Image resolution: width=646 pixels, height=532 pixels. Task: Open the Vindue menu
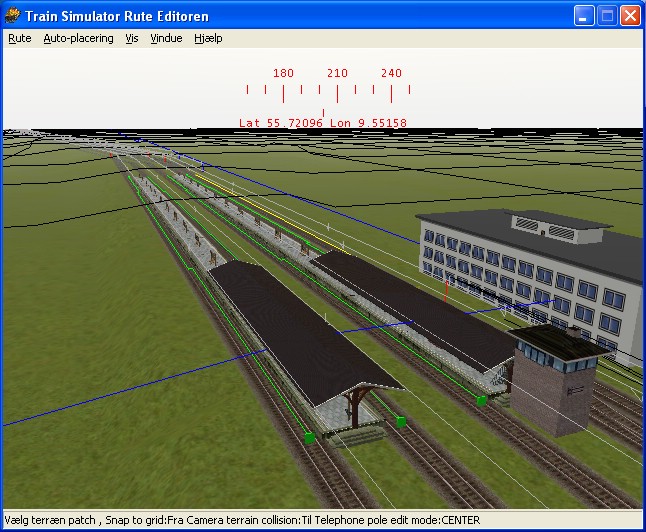pyautogui.click(x=166, y=38)
